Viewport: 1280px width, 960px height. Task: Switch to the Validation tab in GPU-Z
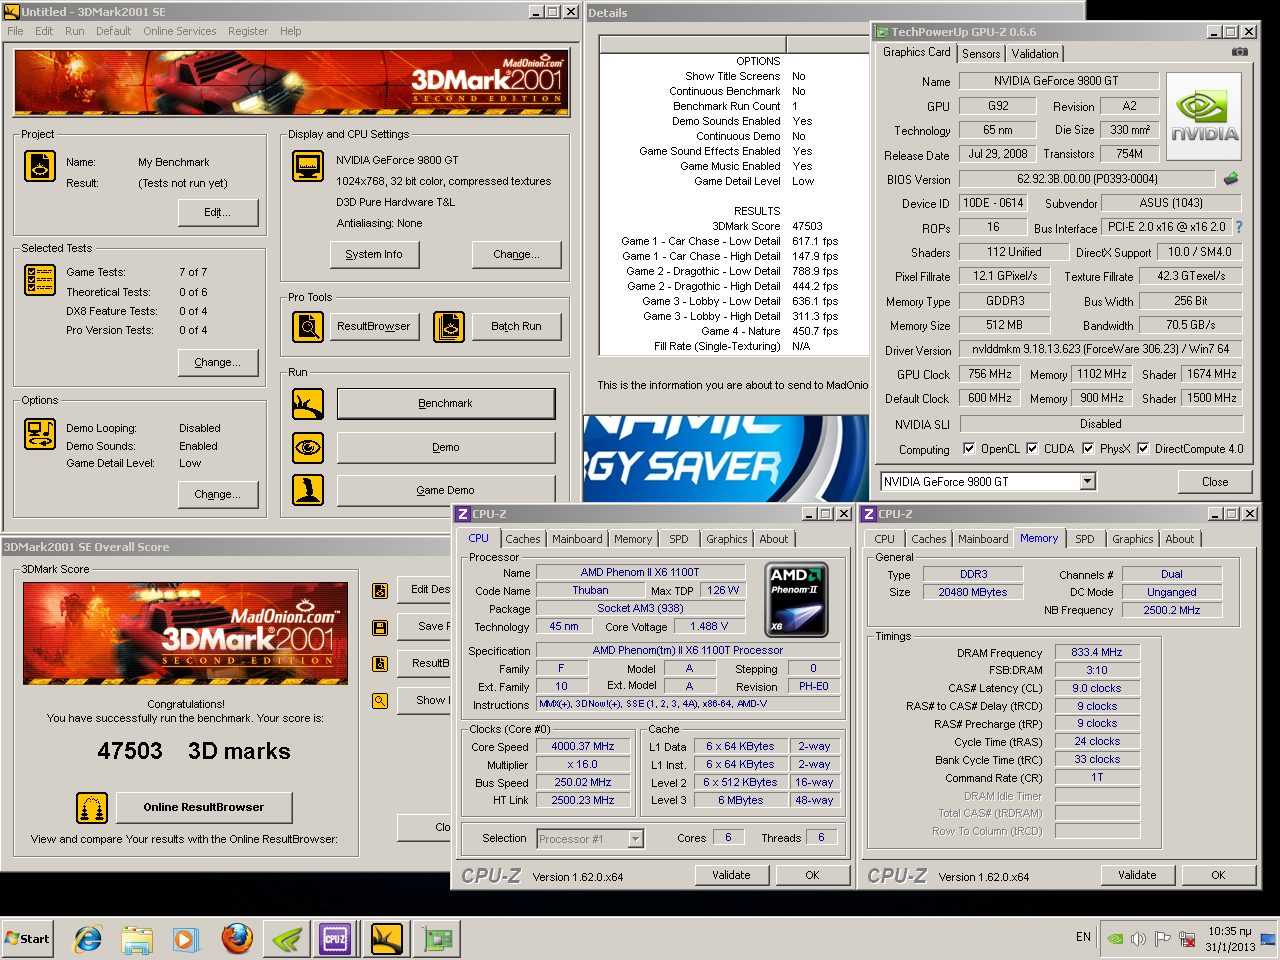(1035, 54)
